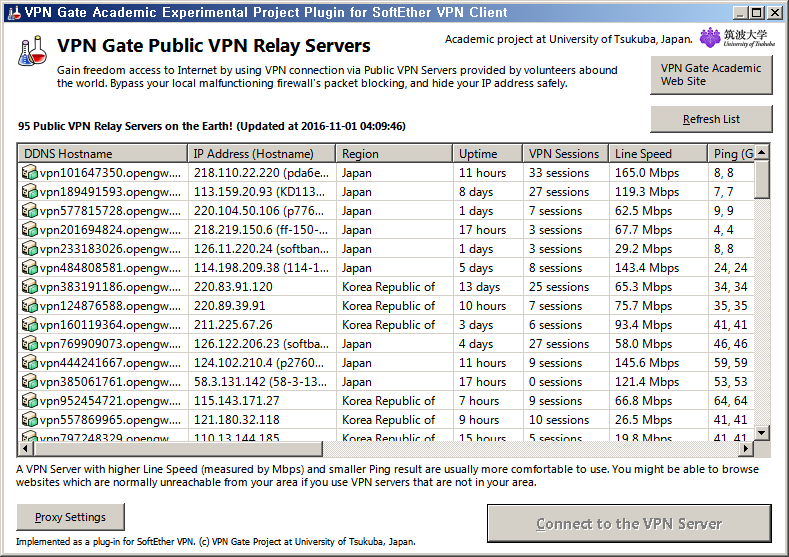Image resolution: width=789 pixels, height=557 pixels.
Task: Click horizontal scrollbar left arrow
Action: [26, 449]
